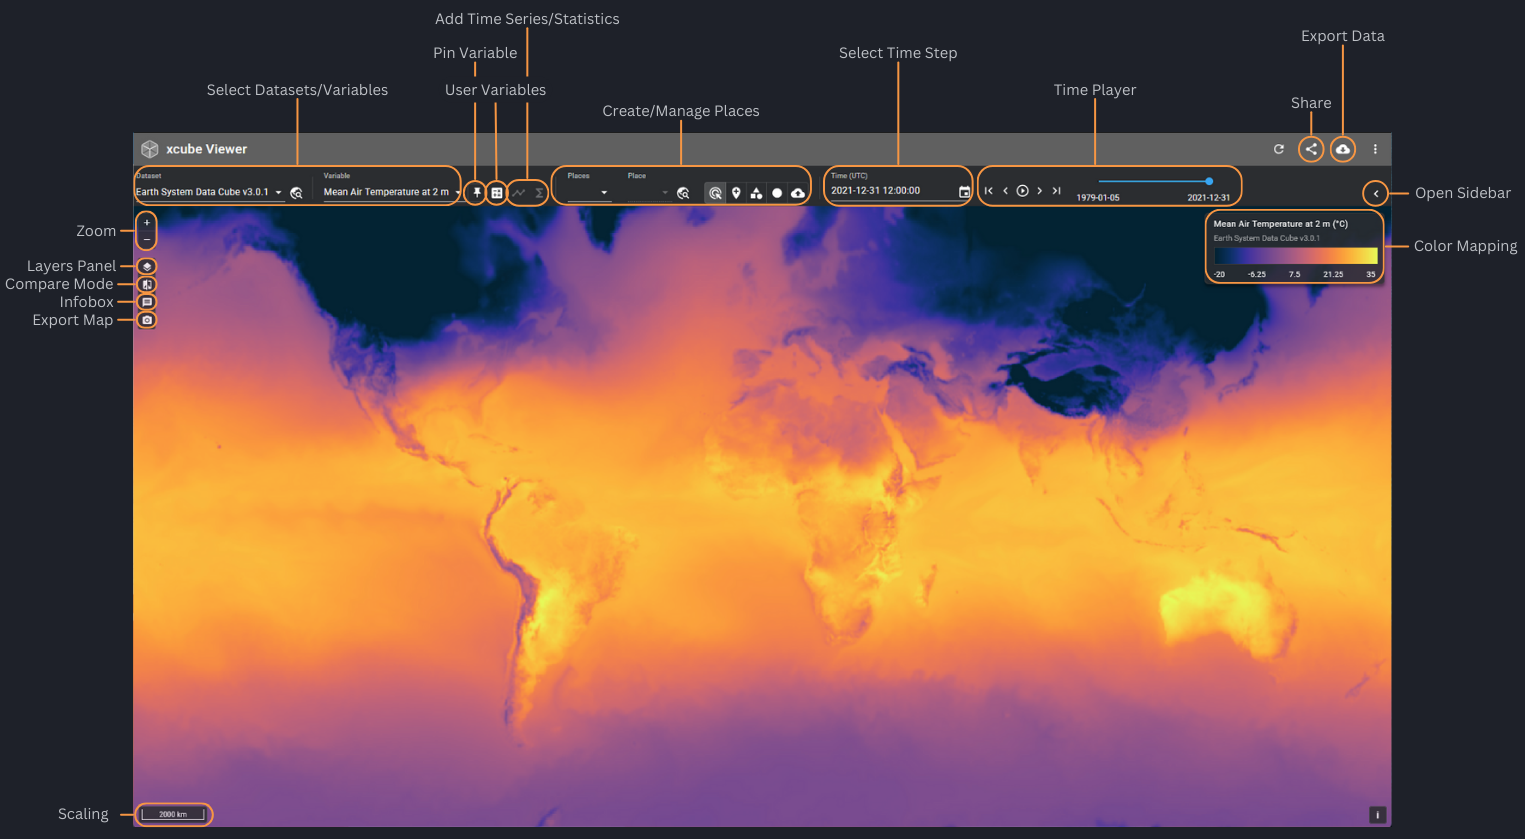Toggle the add point place tool
The image size is (1525, 839).
click(736, 193)
